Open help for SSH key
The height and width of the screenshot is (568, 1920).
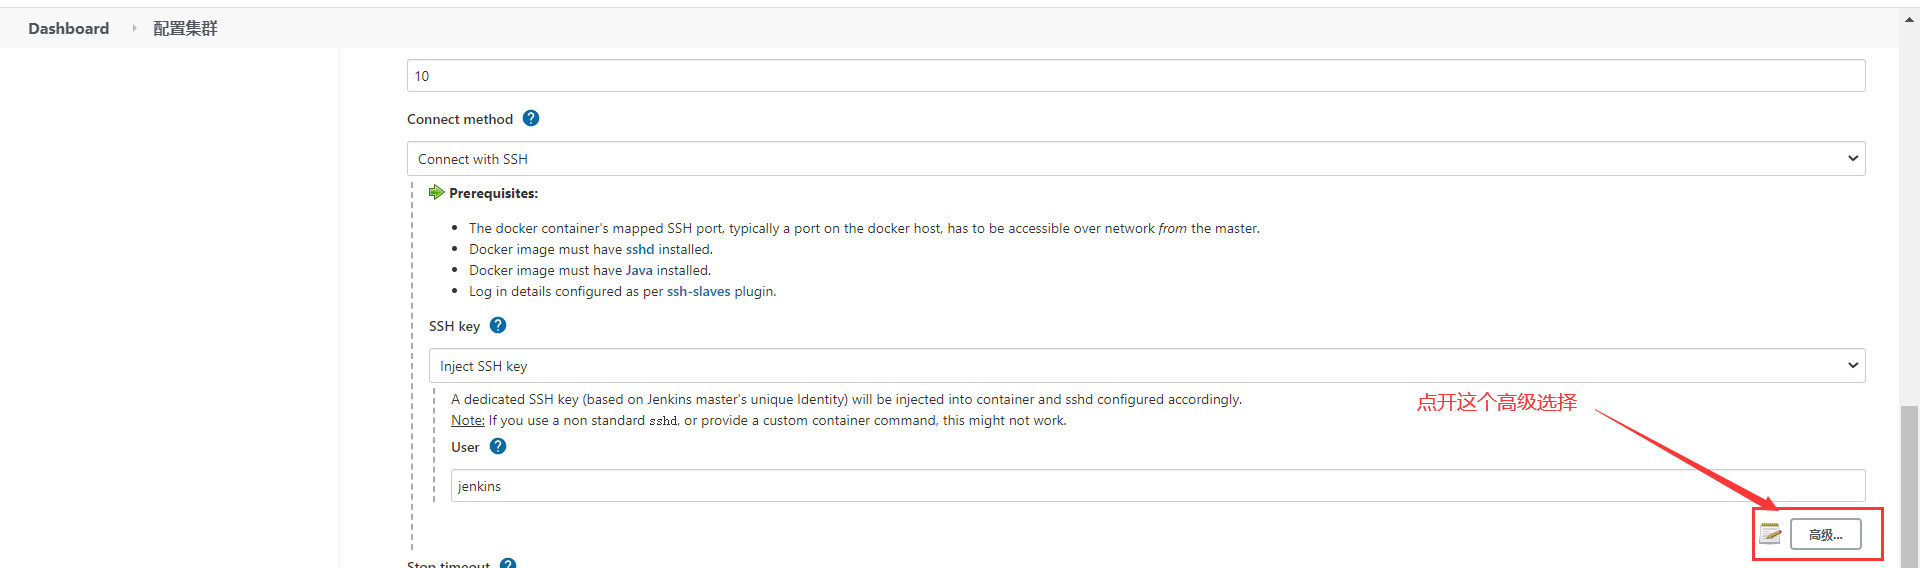tap(498, 325)
